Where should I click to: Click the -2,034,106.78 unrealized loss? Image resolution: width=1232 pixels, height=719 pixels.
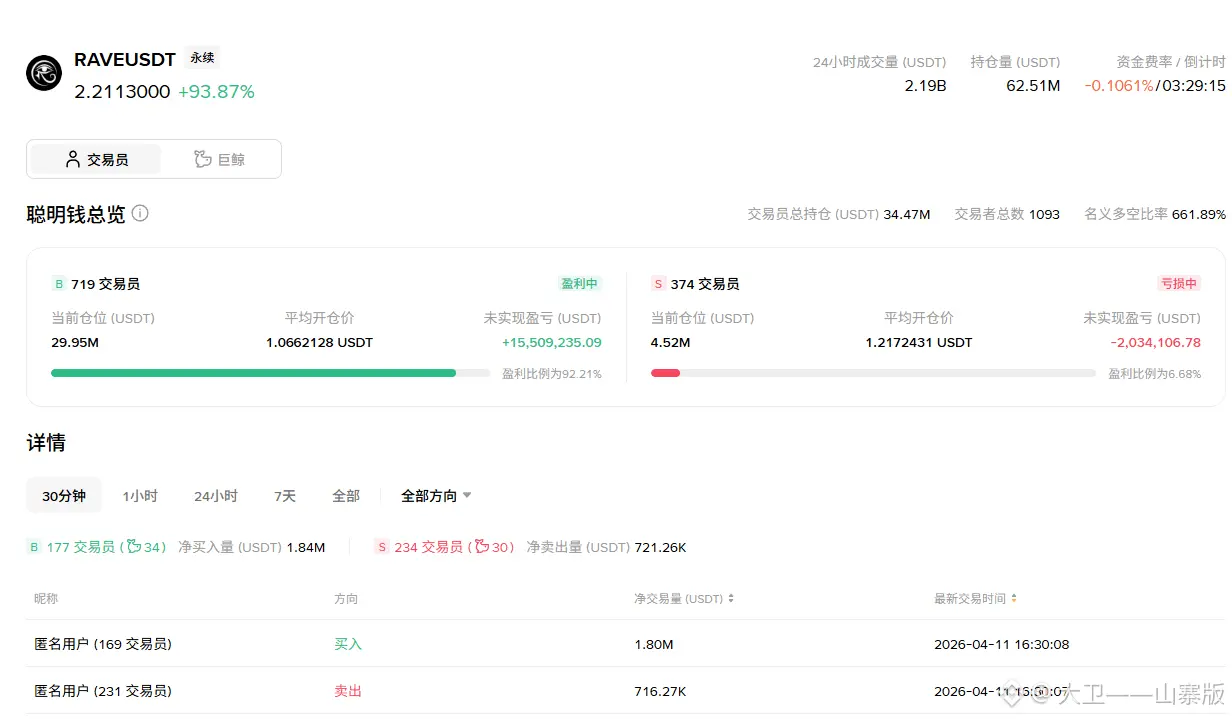click(1155, 343)
